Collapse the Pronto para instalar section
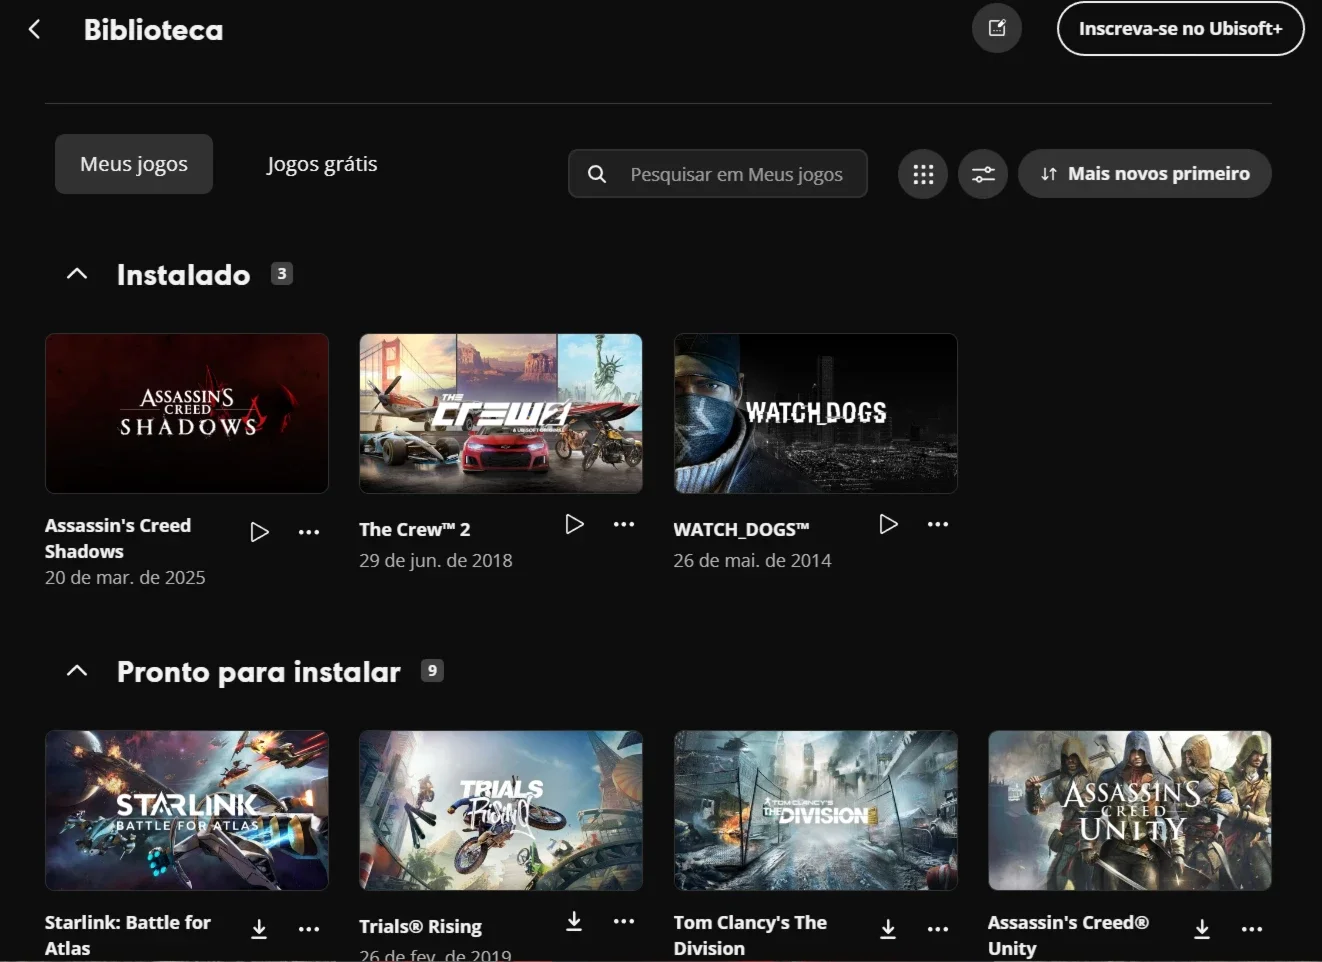The width and height of the screenshot is (1322, 962). [77, 671]
